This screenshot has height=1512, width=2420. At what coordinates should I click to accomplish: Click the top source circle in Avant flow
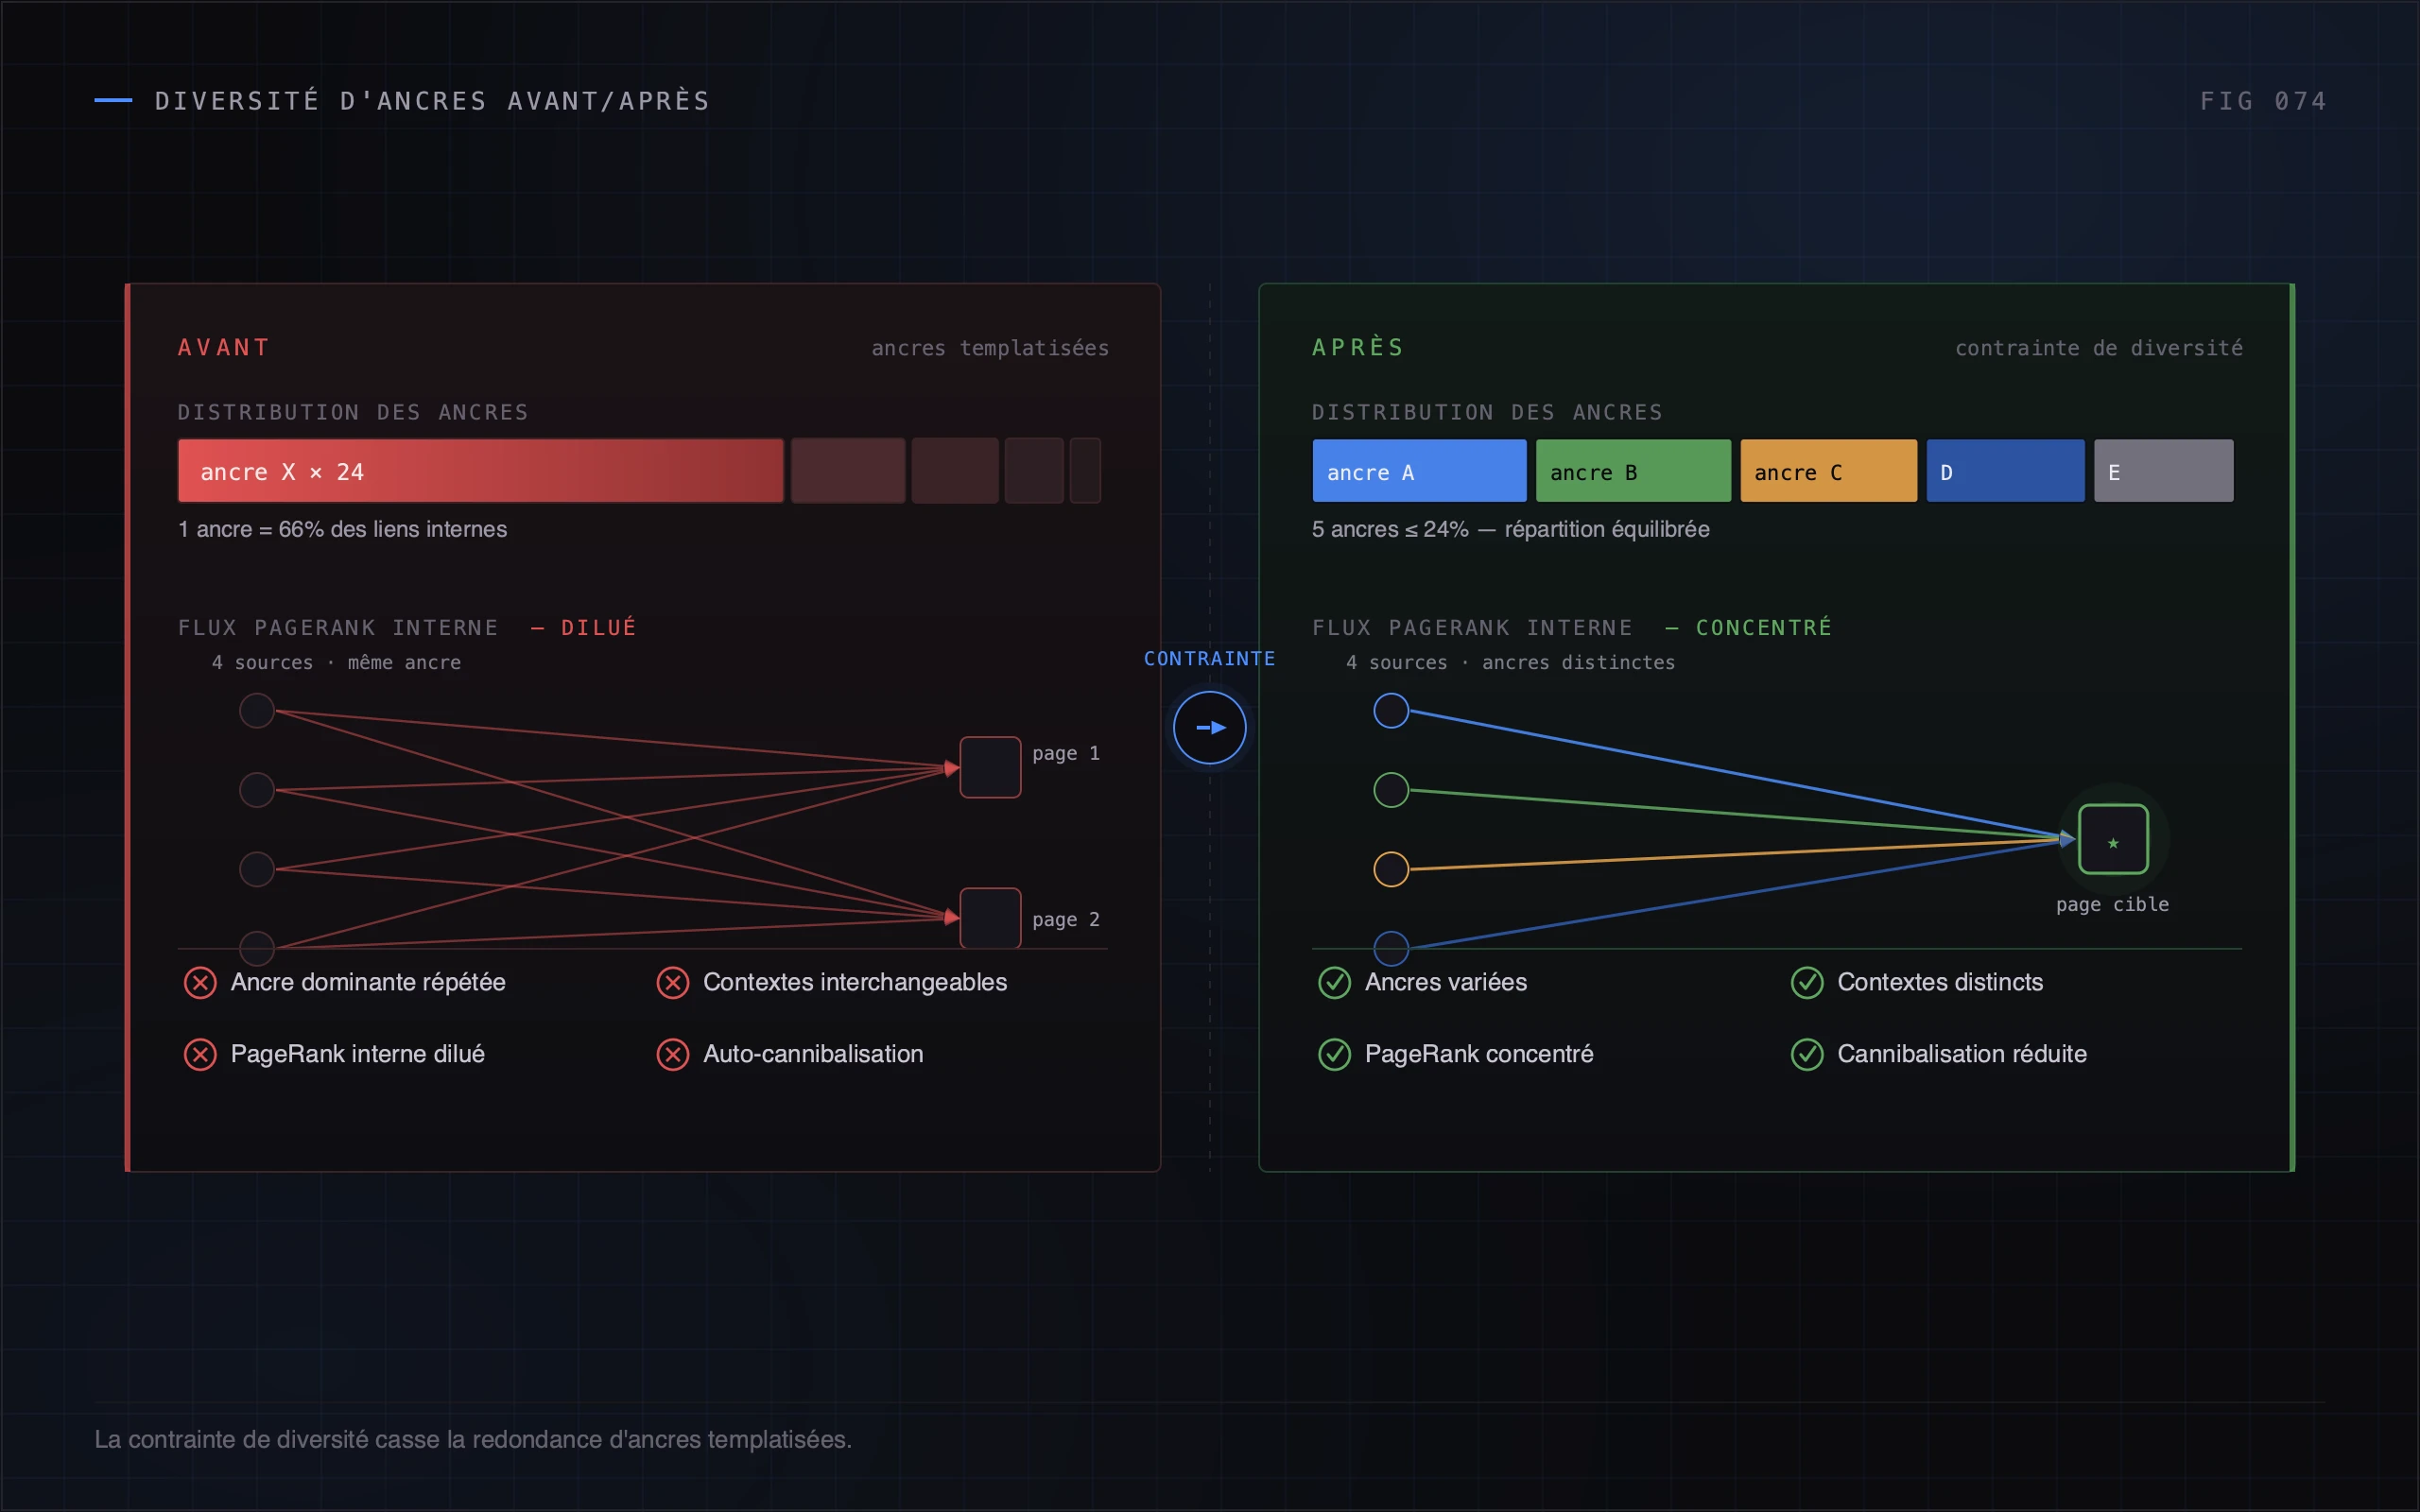pyautogui.click(x=257, y=711)
